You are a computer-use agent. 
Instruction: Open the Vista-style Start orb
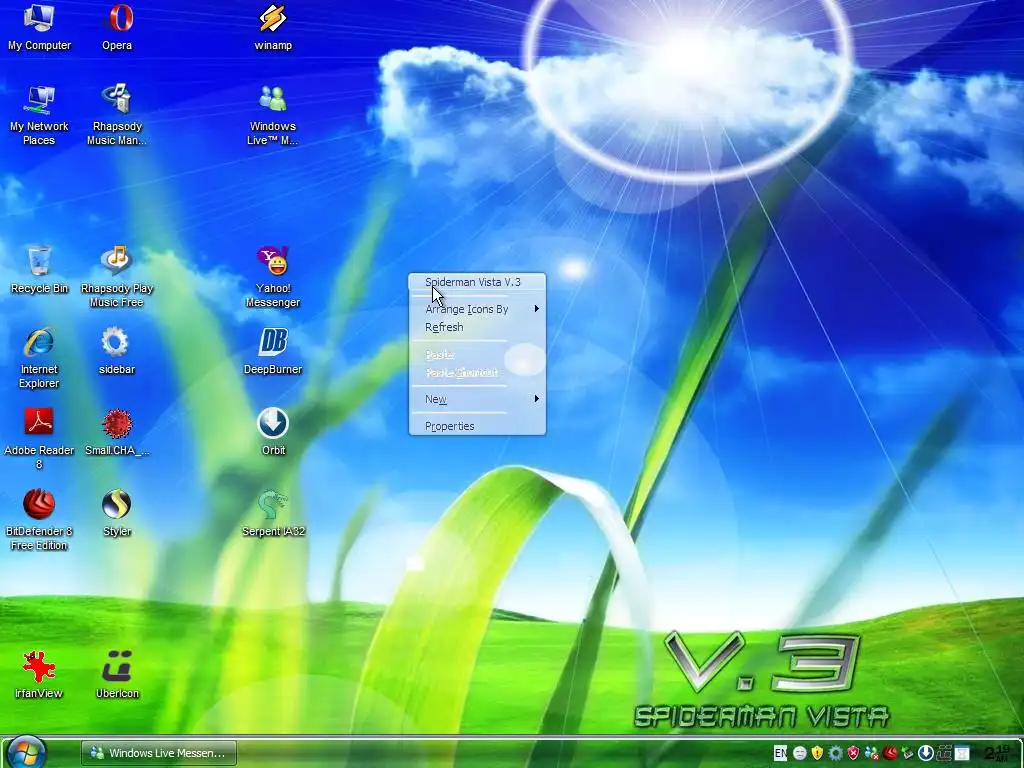[26, 753]
